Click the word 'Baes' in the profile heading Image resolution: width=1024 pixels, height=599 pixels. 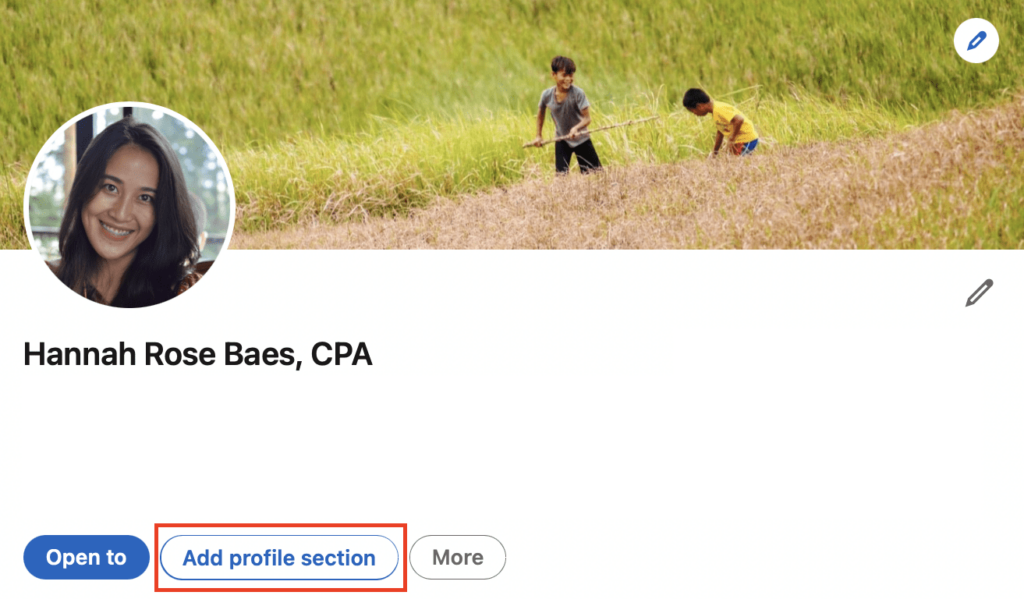pos(262,355)
